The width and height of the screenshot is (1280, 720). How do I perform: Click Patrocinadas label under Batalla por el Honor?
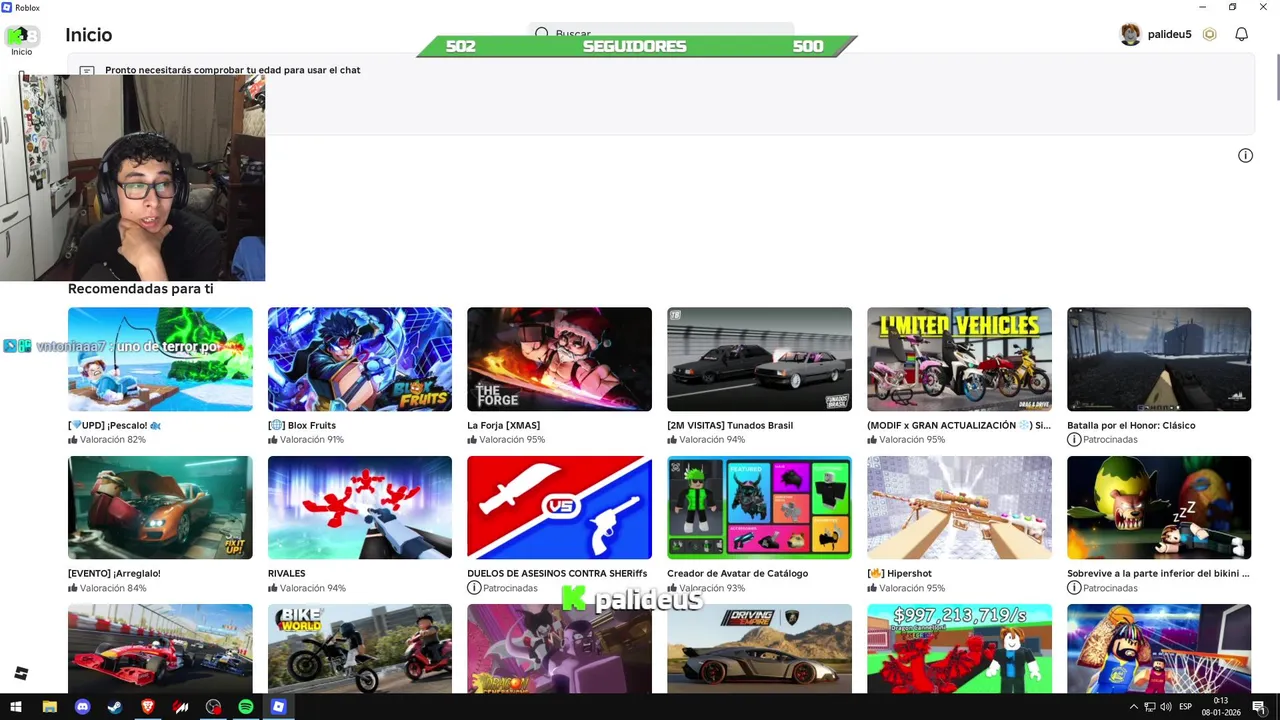[x=1110, y=440]
